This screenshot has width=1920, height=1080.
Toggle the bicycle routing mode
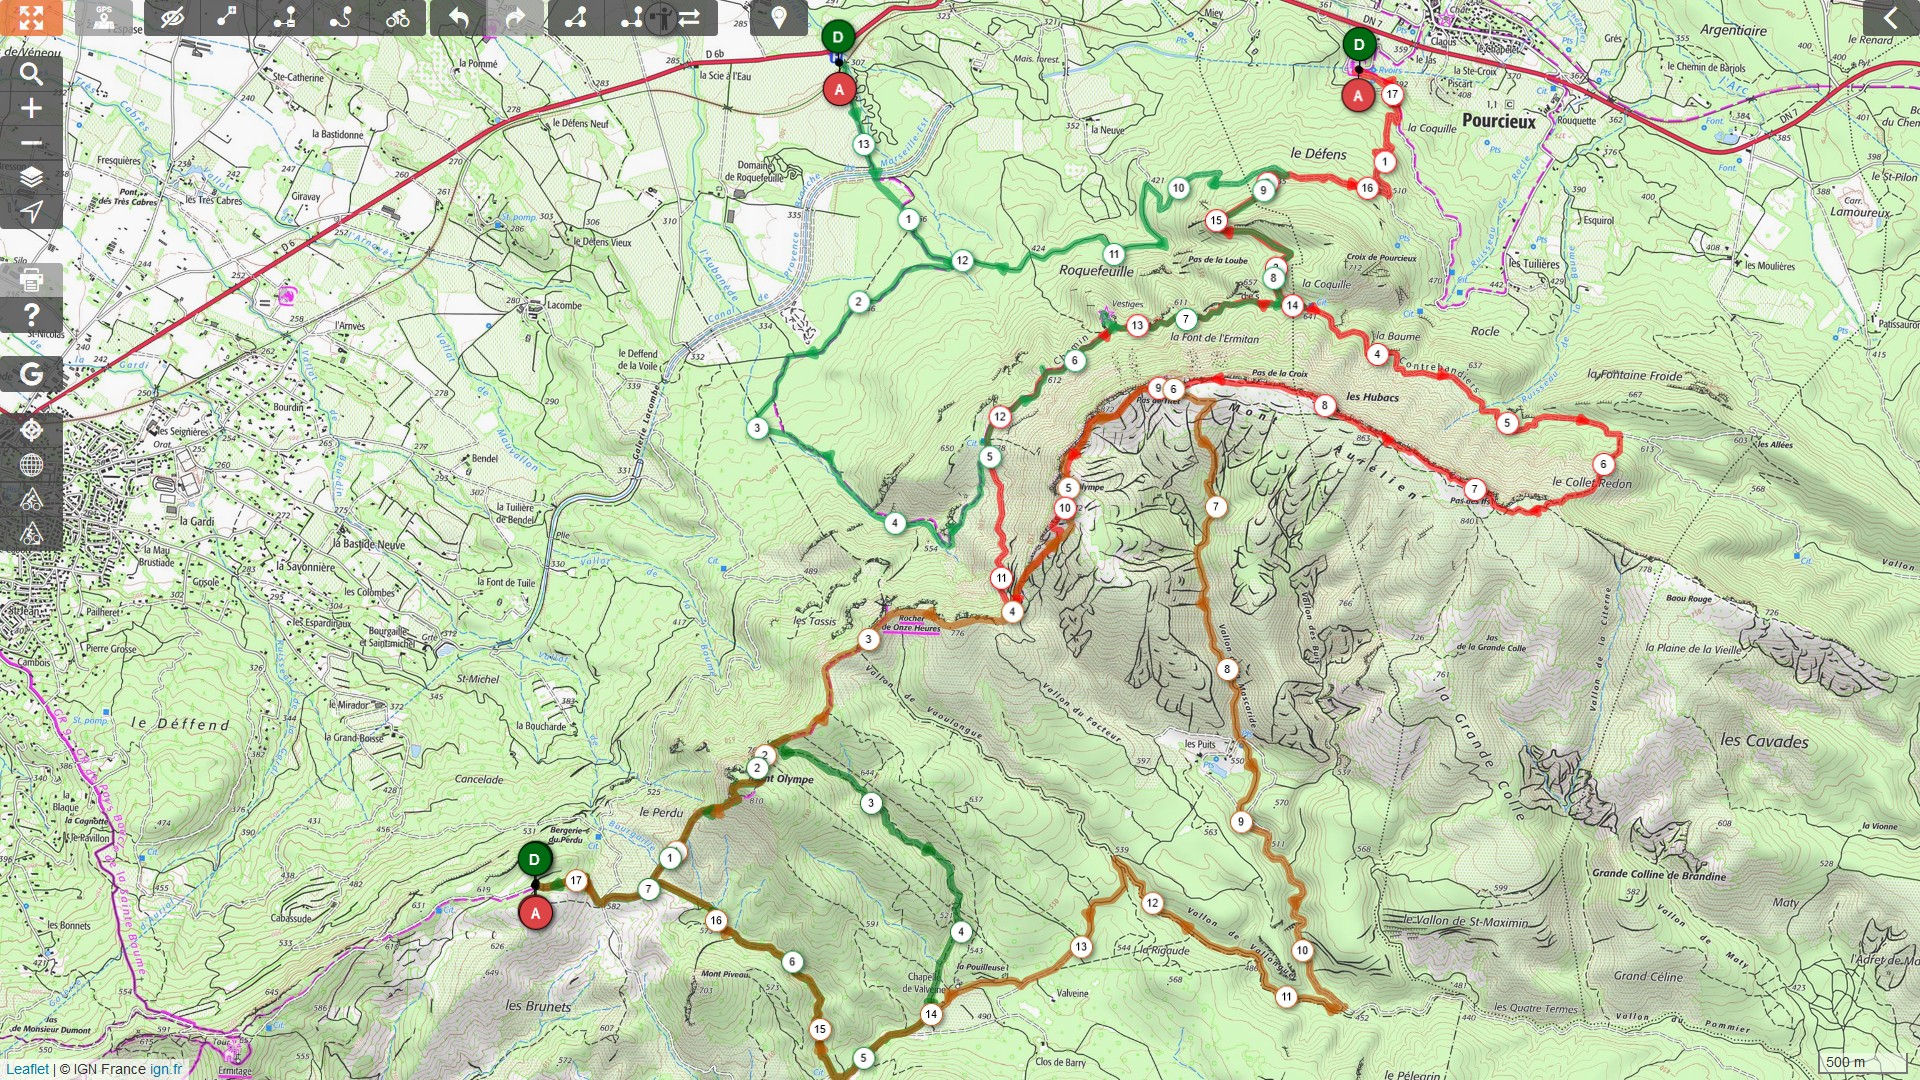pos(398,18)
